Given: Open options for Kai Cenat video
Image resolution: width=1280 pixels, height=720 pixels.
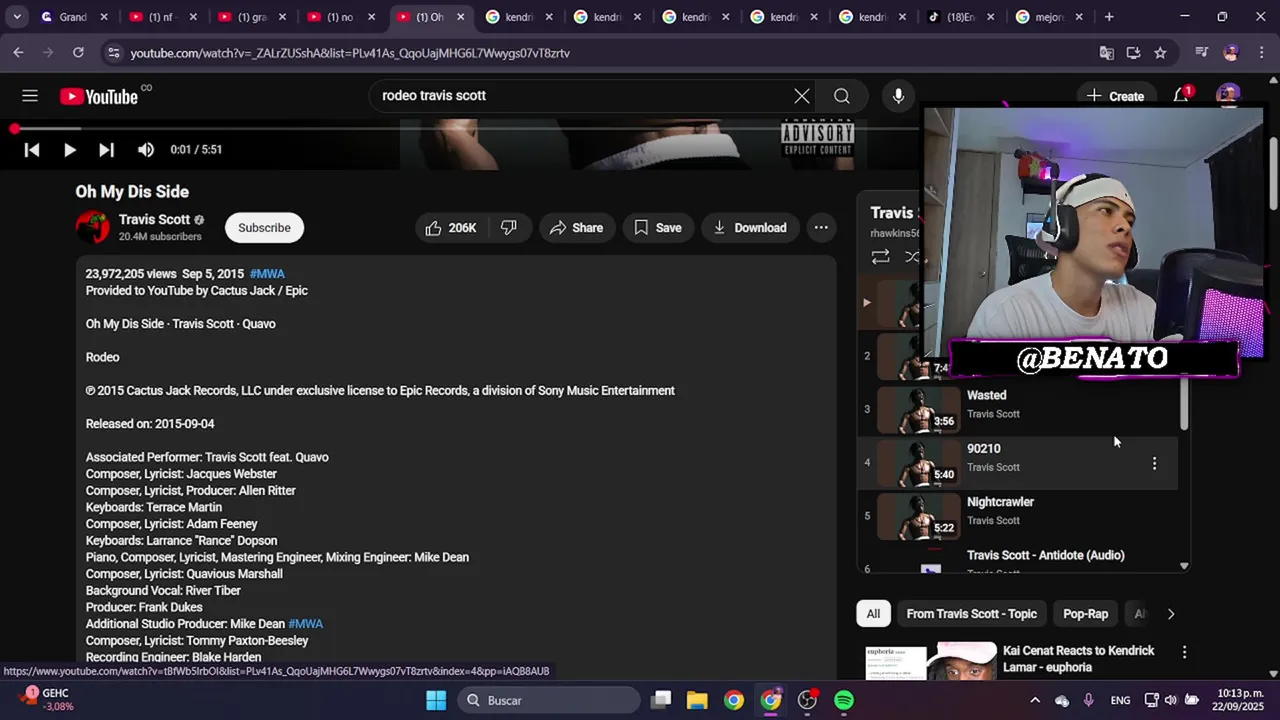Looking at the screenshot, I should point(1184,652).
